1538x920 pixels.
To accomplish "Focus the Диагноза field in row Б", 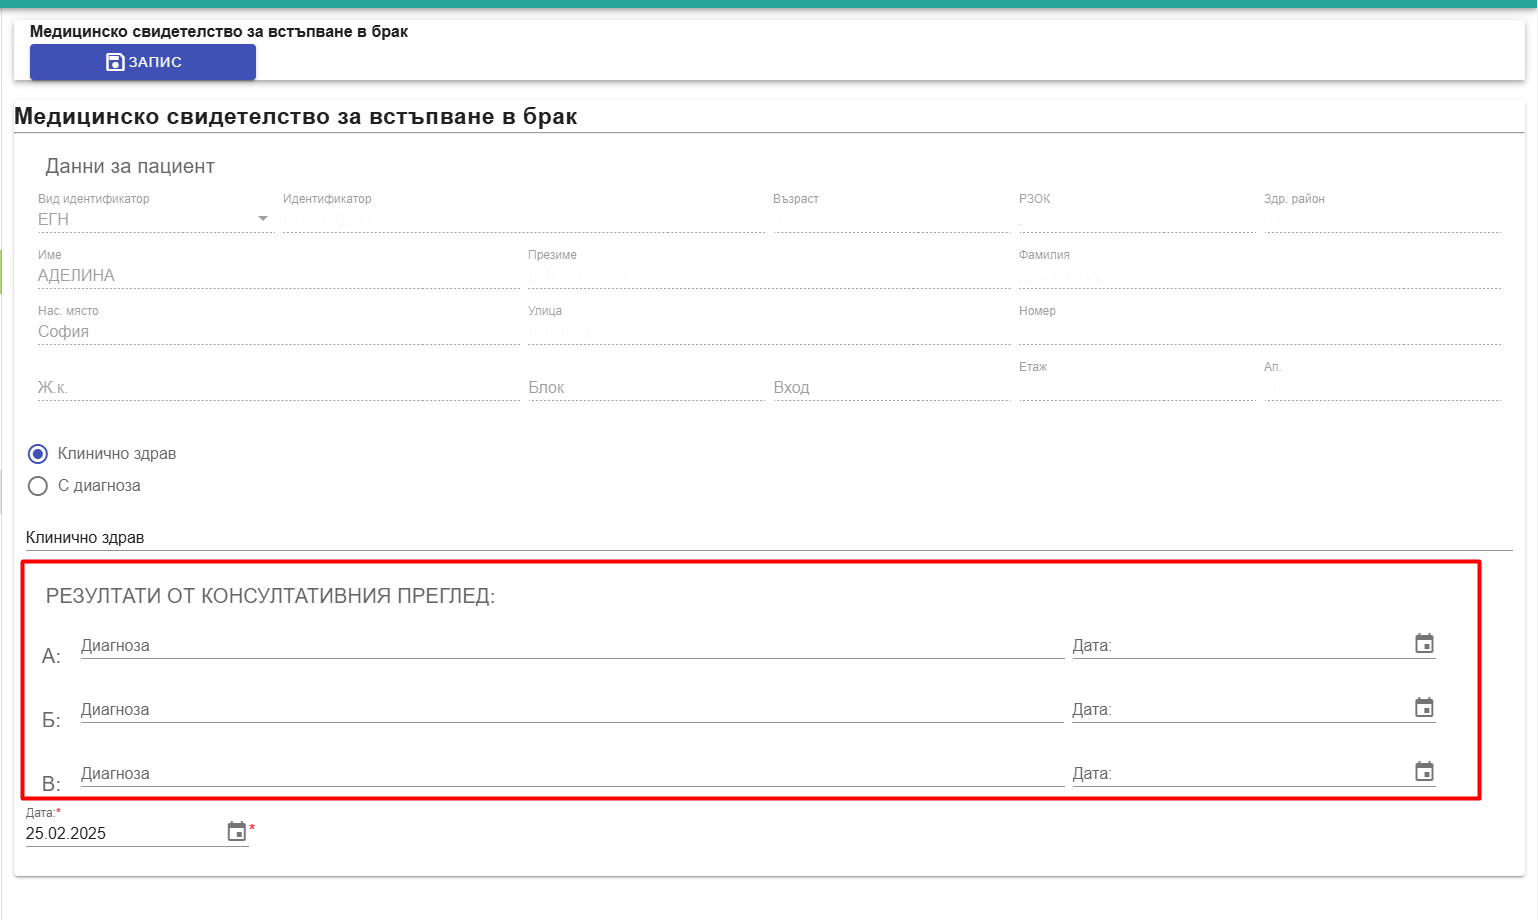I will pyautogui.click(x=572, y=710).
